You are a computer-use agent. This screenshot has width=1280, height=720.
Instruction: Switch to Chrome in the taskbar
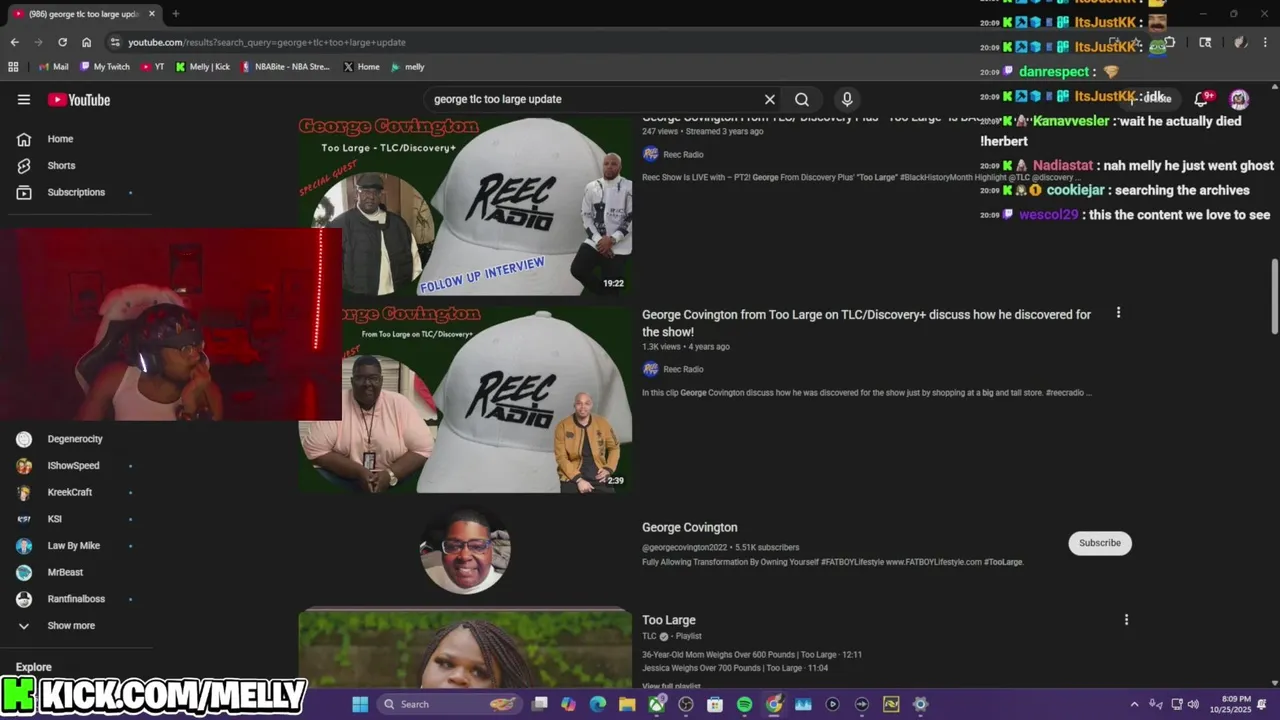pyautogui.click(x=774, y=704)
